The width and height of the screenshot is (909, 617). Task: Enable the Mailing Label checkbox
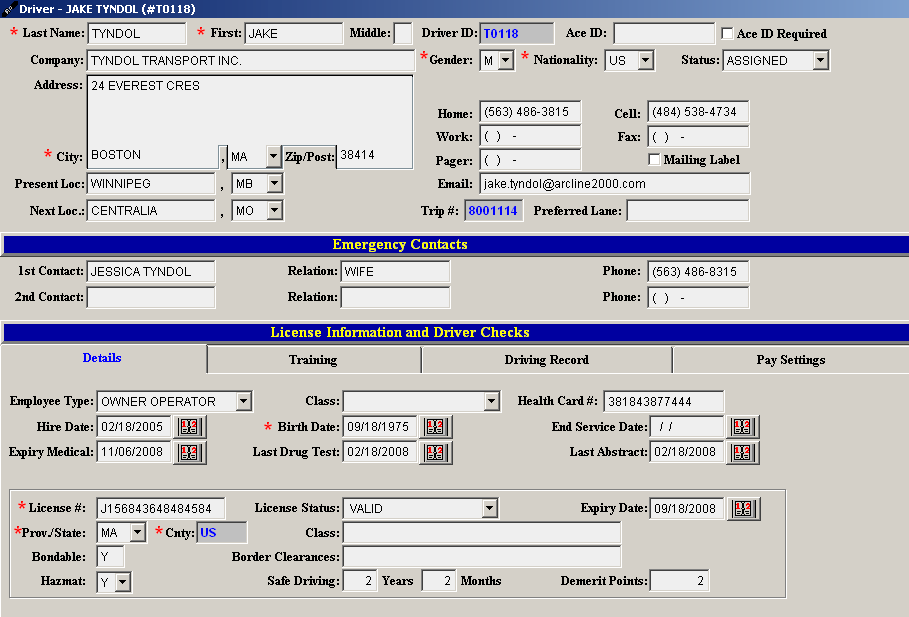(x=654, y=159)
